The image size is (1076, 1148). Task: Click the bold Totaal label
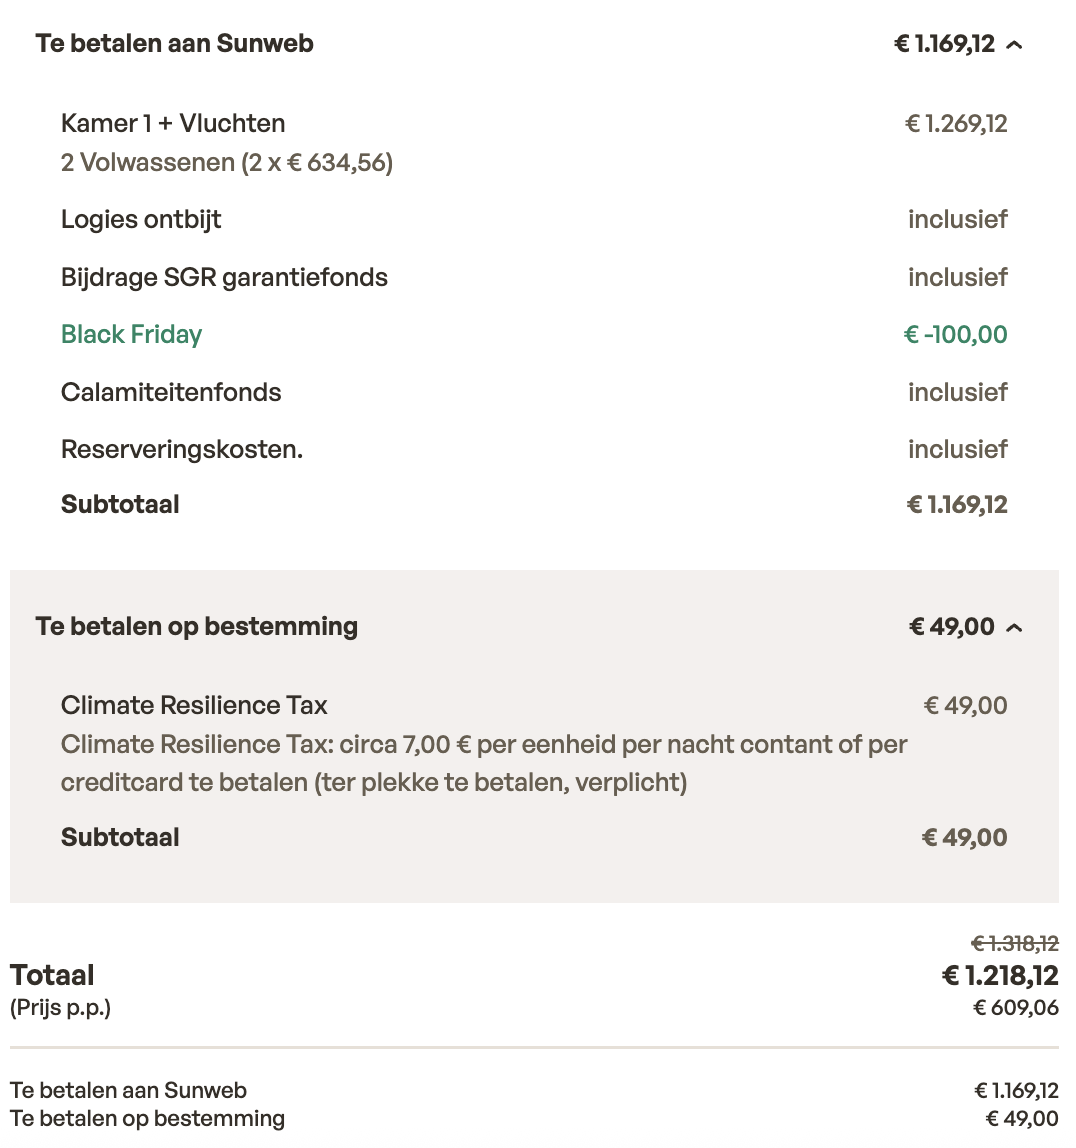click(52, 975)
